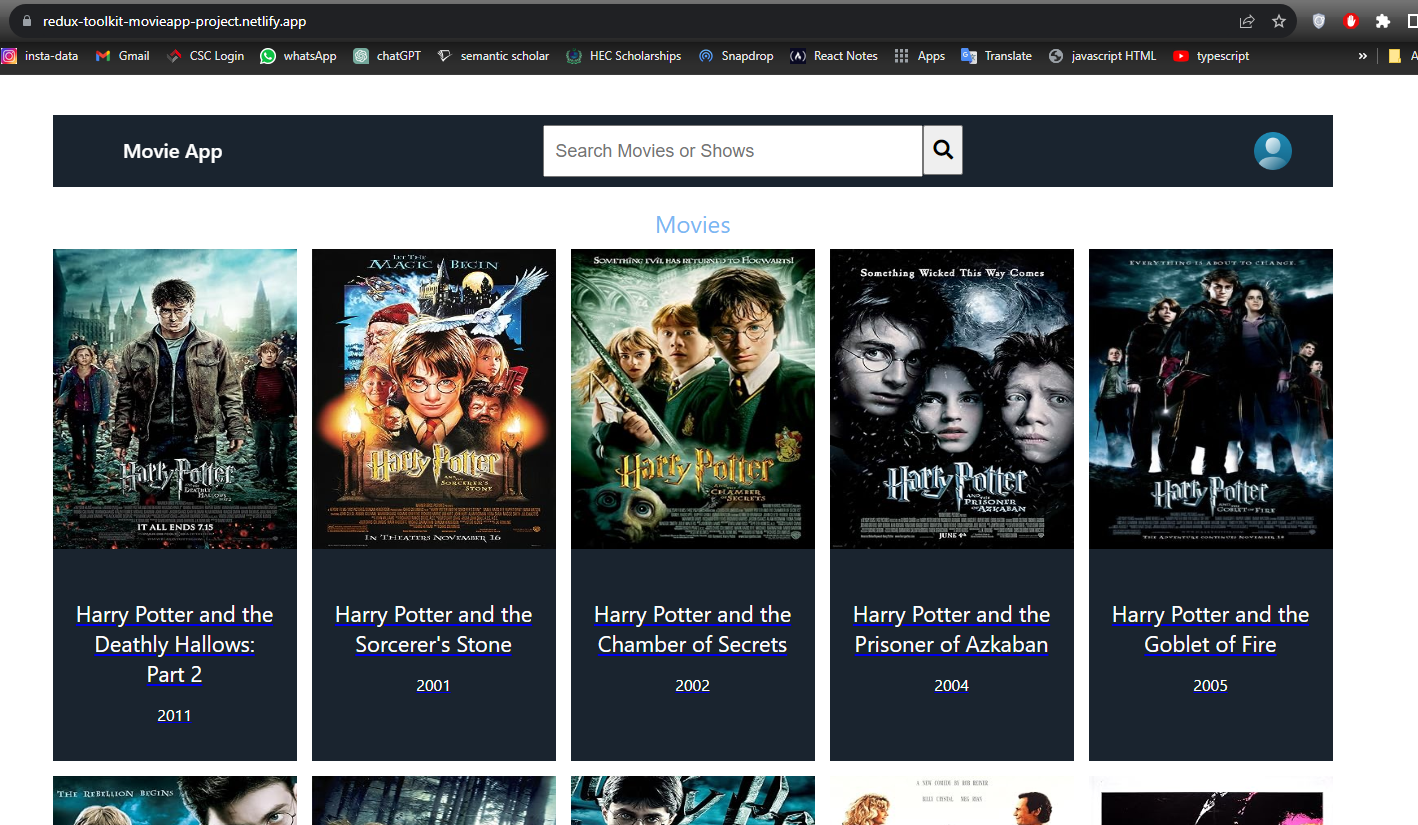Open the Translate bookmark
1418x825 pixels.
pos(996,56)
